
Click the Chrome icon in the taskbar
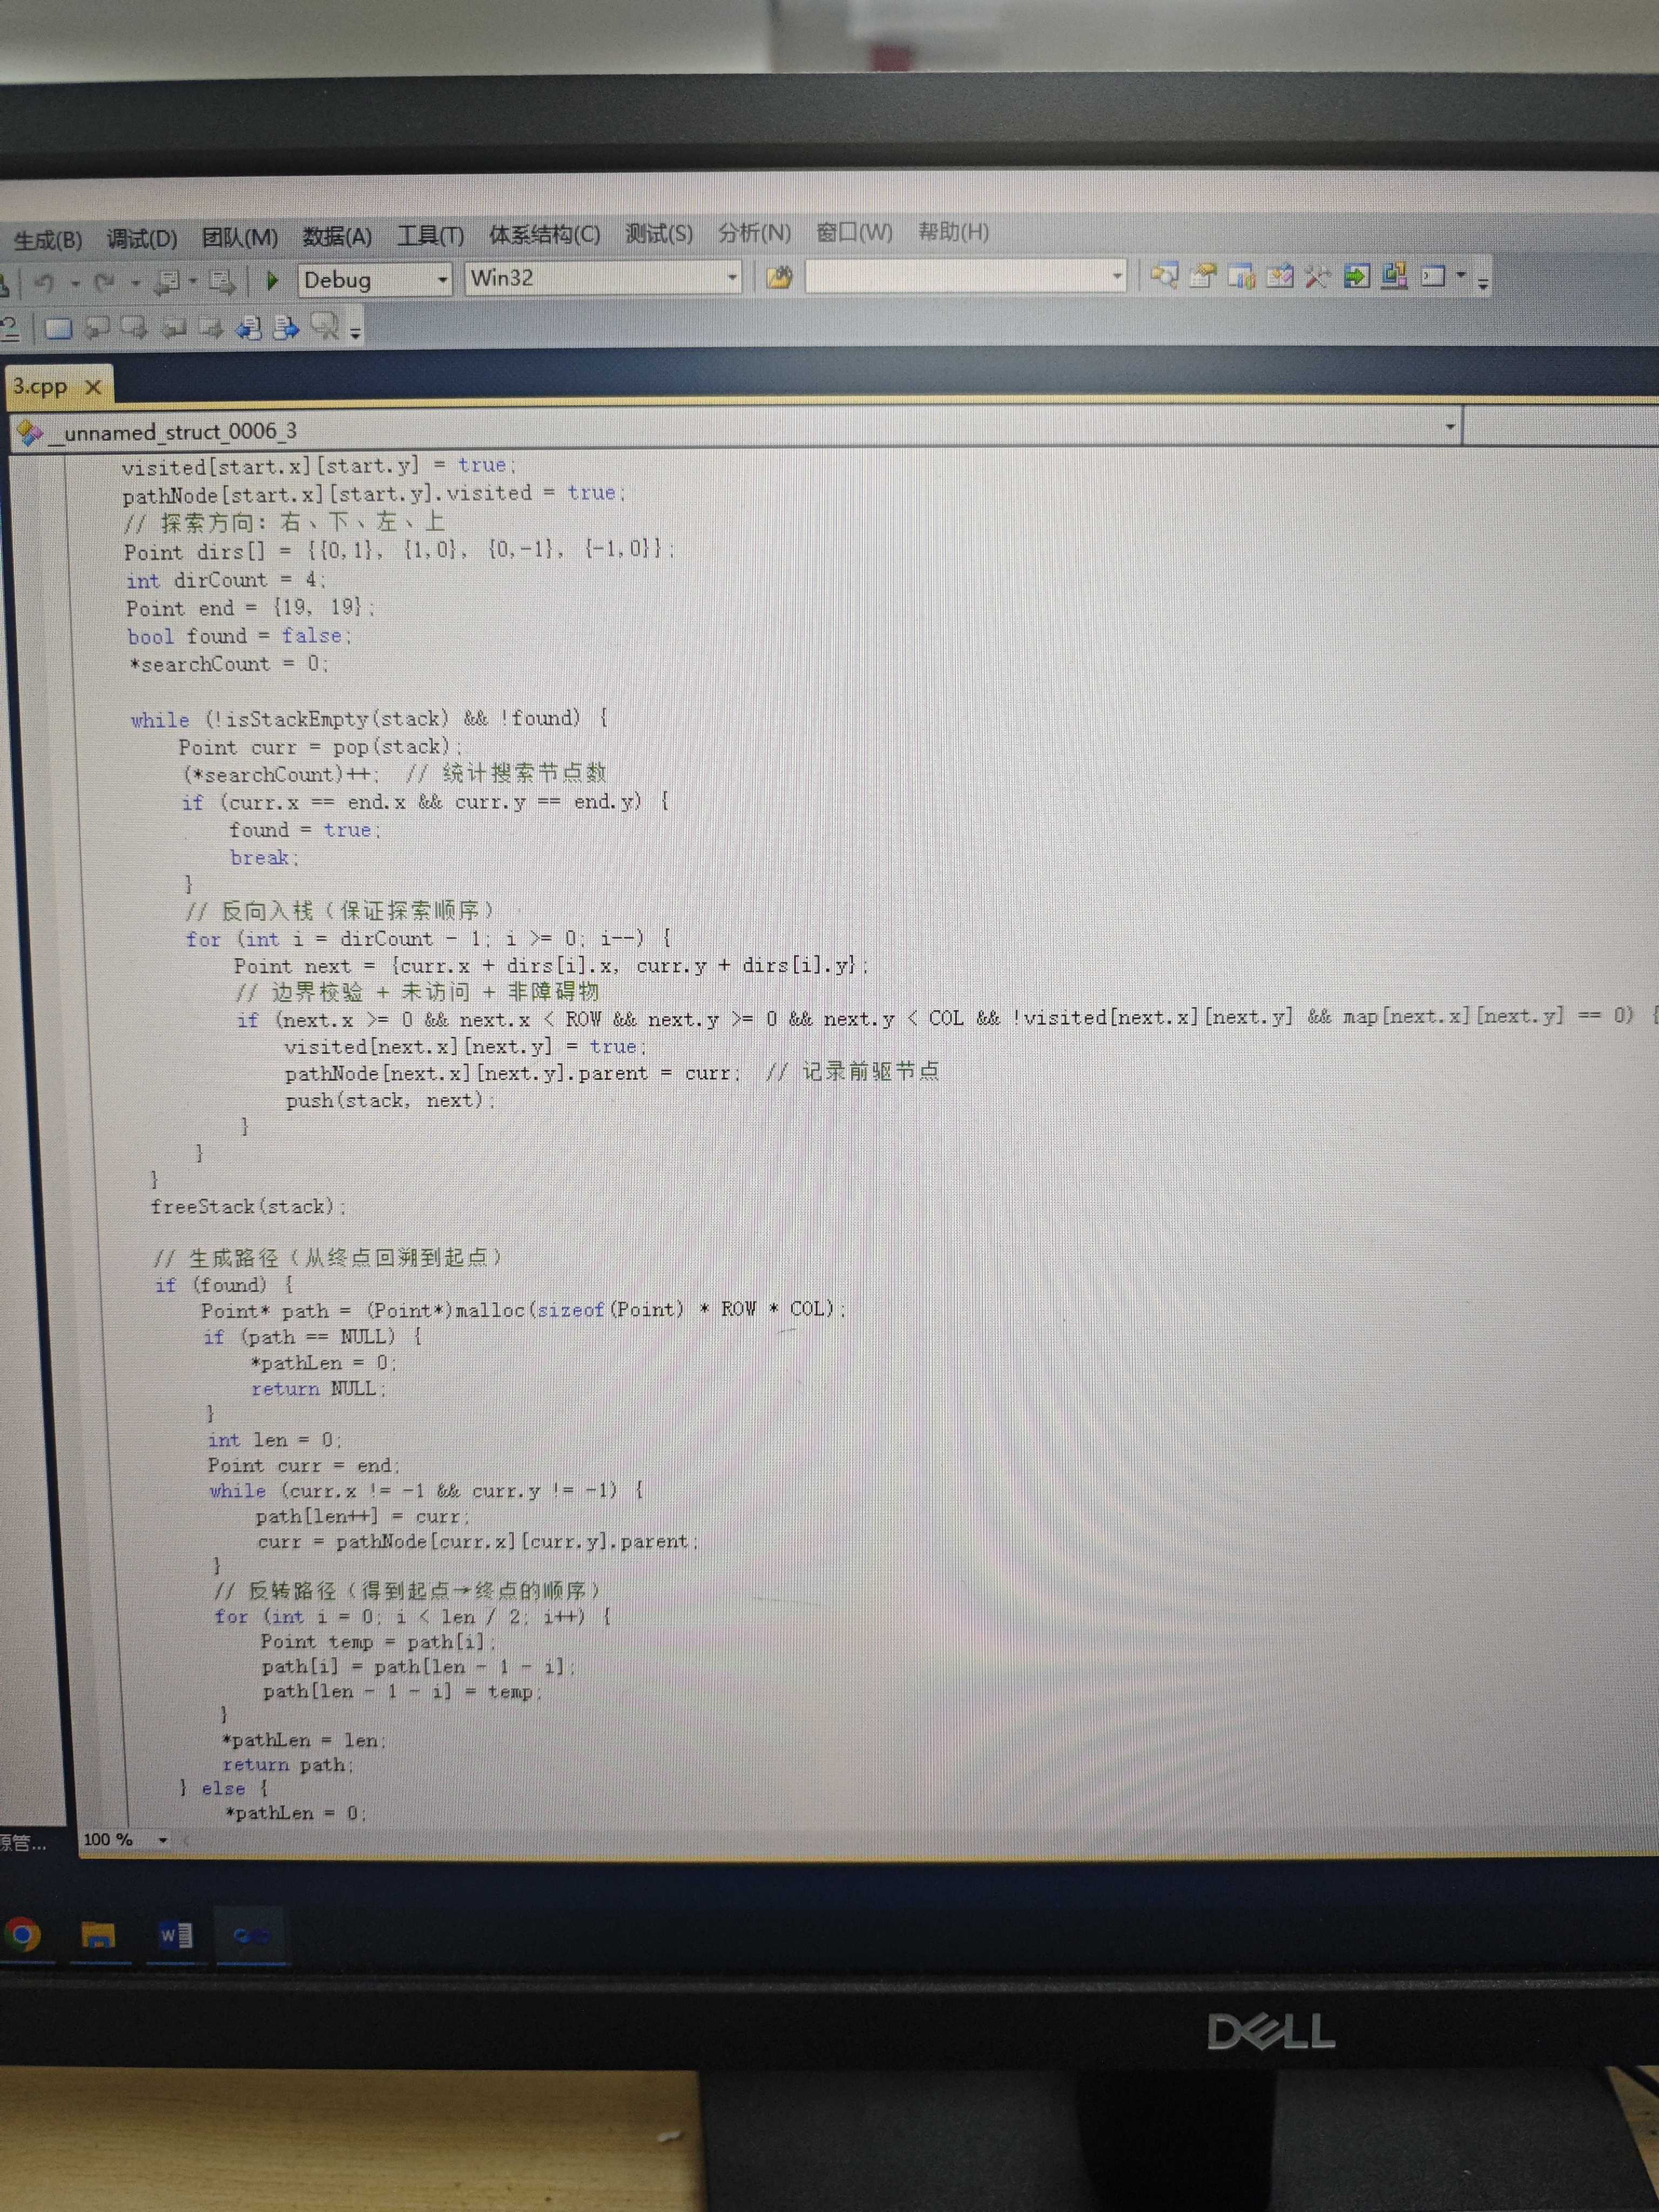click(x=22, y=1933)
